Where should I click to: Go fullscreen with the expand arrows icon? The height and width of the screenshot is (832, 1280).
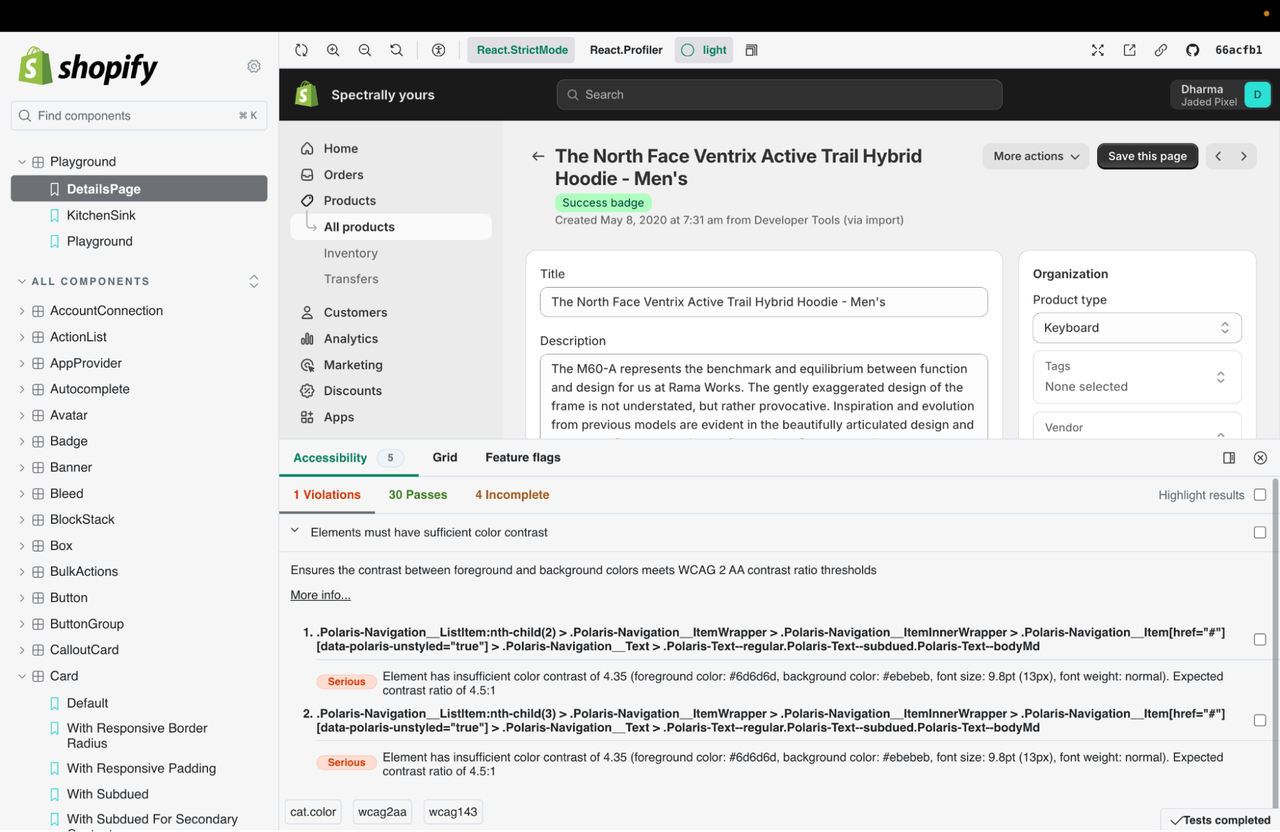click(x=1097, y=49)
